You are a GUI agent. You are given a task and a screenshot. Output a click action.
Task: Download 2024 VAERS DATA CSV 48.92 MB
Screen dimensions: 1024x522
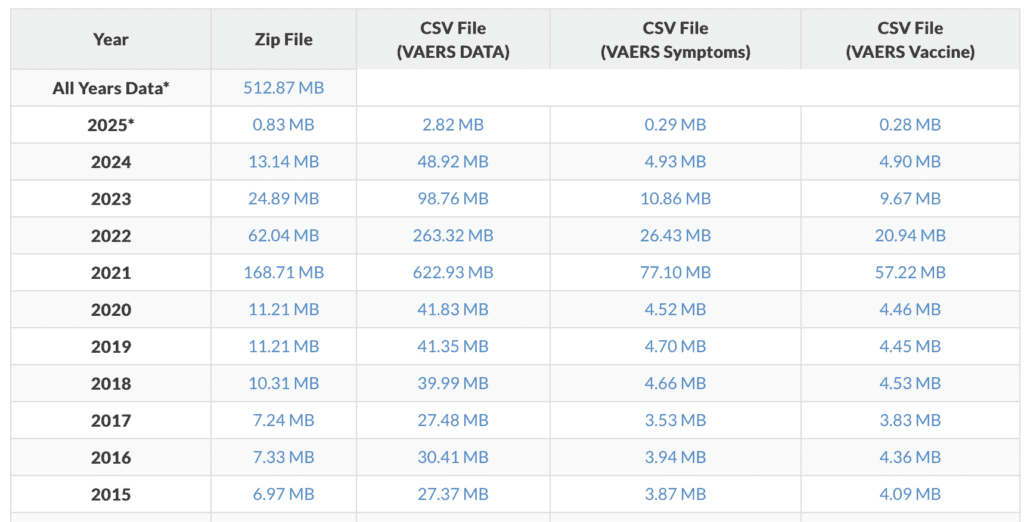[x=453, y=162]
